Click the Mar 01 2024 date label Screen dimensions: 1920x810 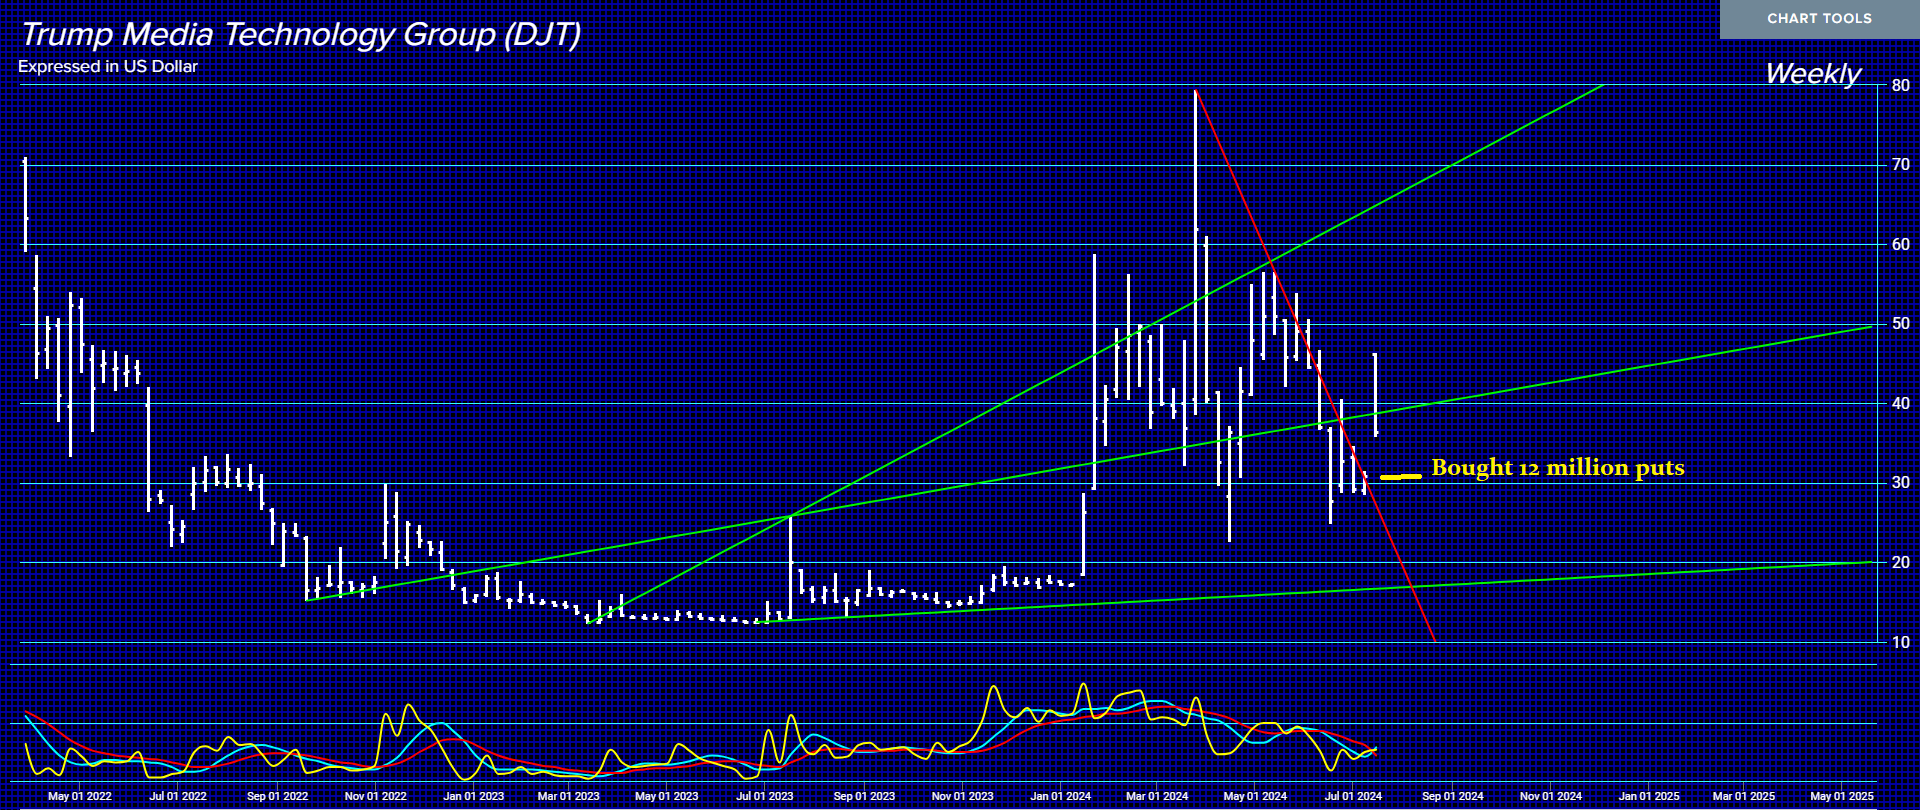[1157, 797]
